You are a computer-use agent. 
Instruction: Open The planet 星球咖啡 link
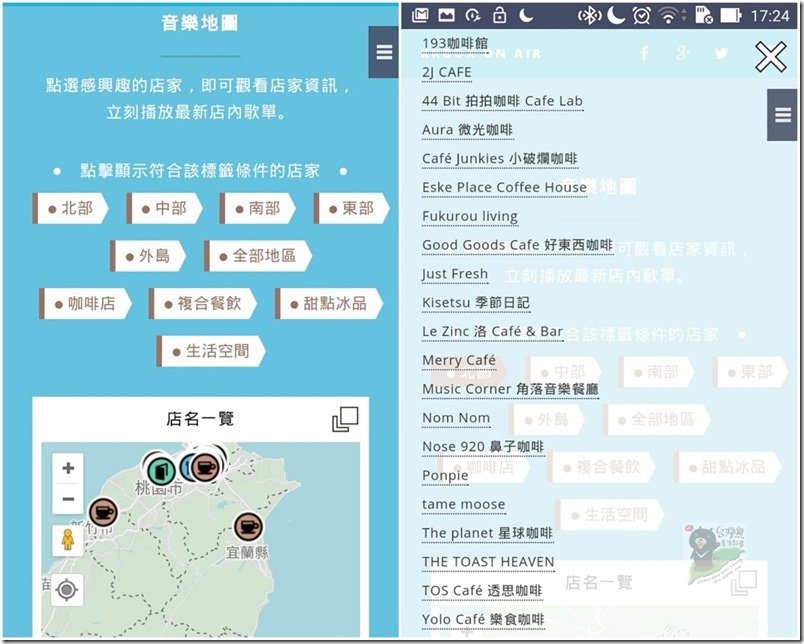487,533
